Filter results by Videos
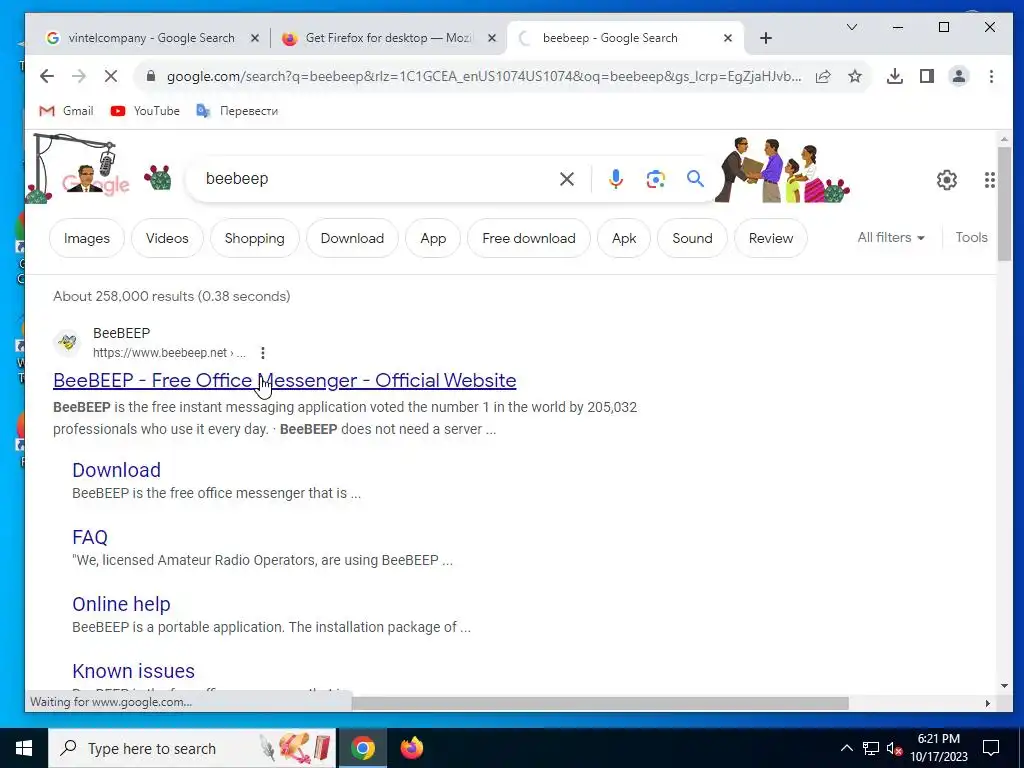 pos(167,238)
